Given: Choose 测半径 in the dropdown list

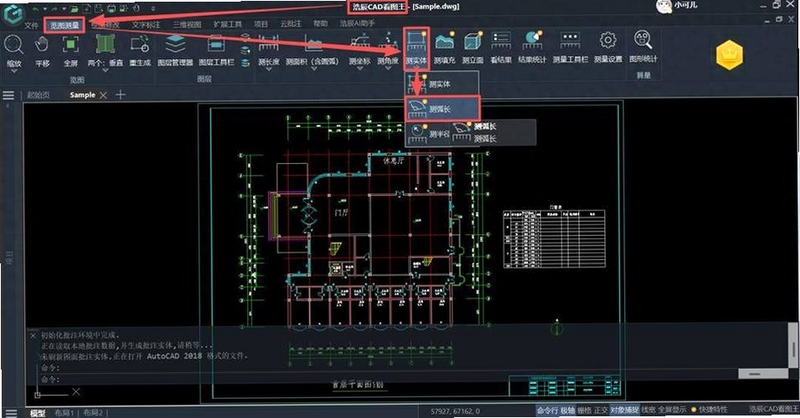Looking at the screenshot, I should point(428,133).
